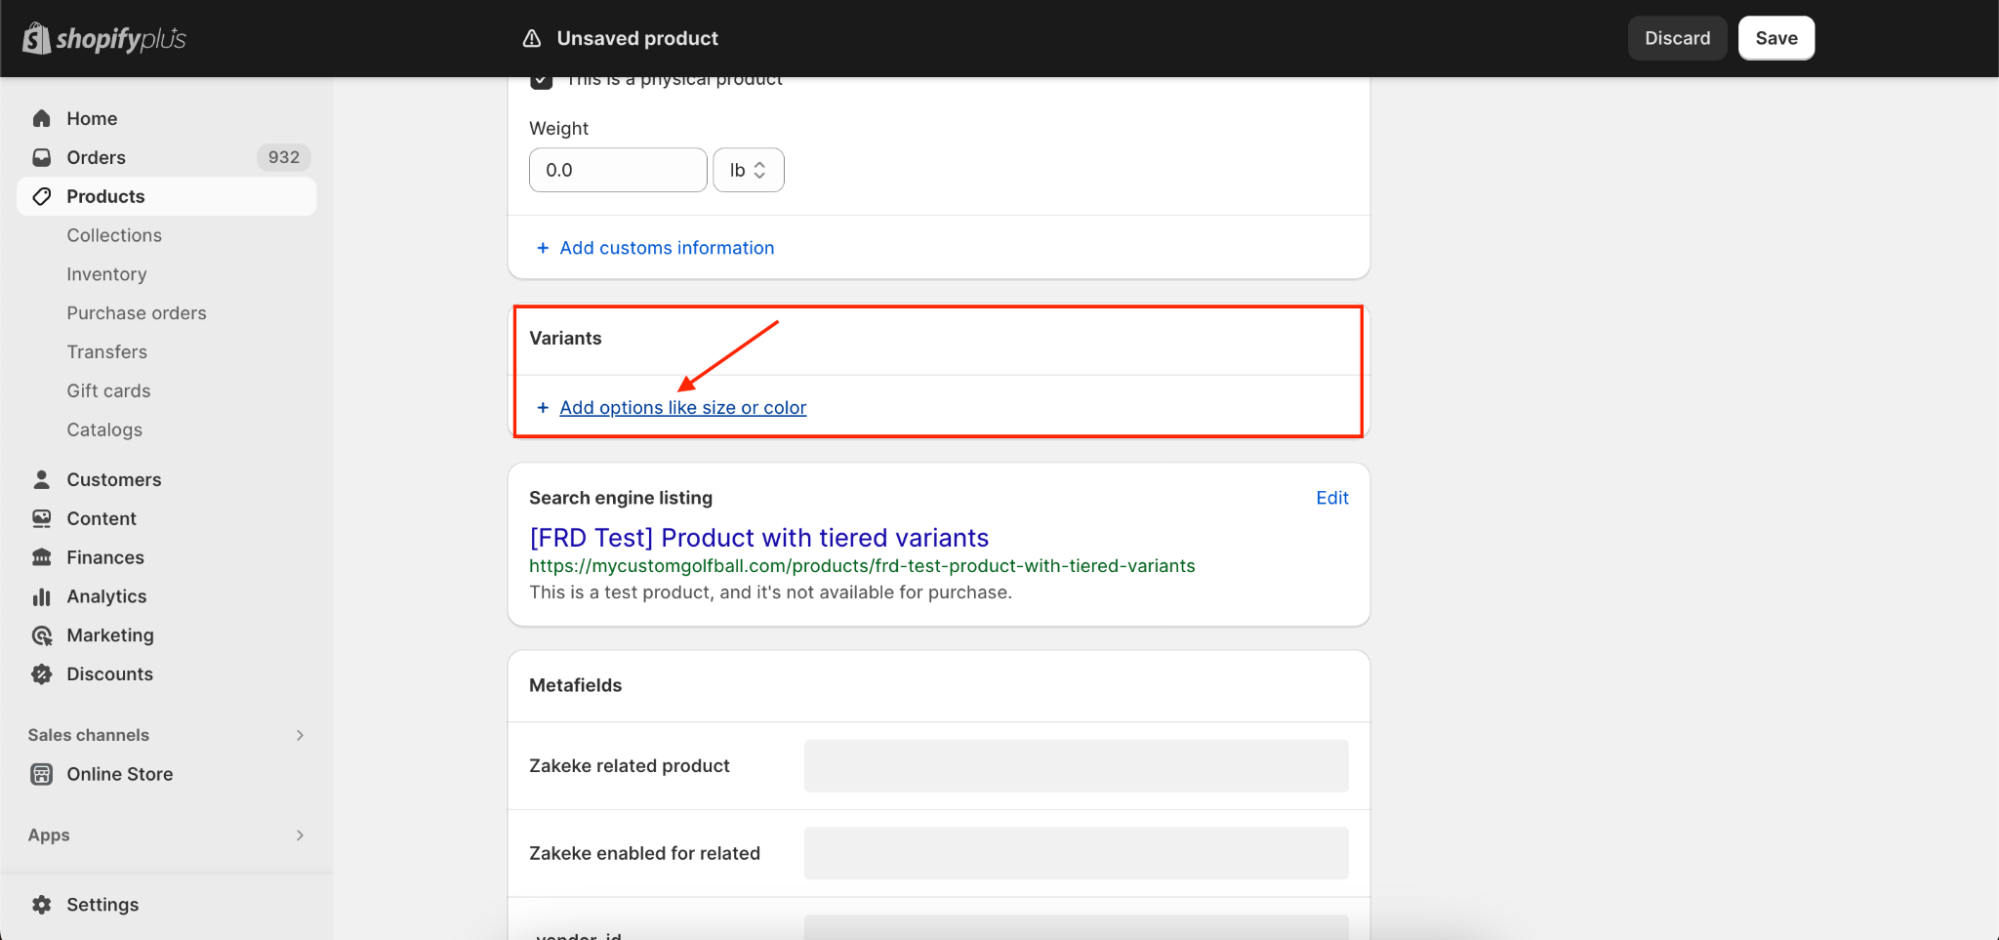This screenshot has width=1999, height=940.
Task: Click the Home house icon
Action: tap(41, 118)
